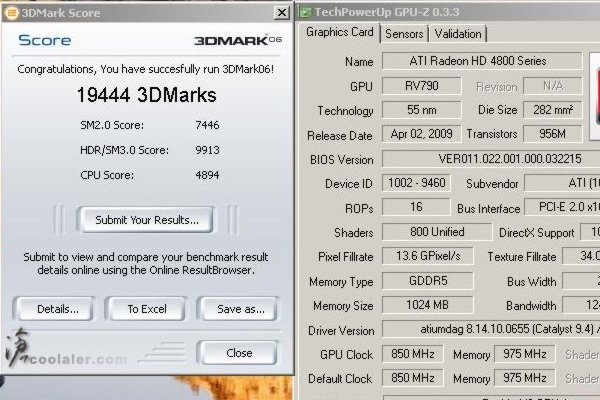This screenshot has width=600, height=400.
Task: Click the Bus Interface field PCI-E 2.0
Action: click(562, 207)
